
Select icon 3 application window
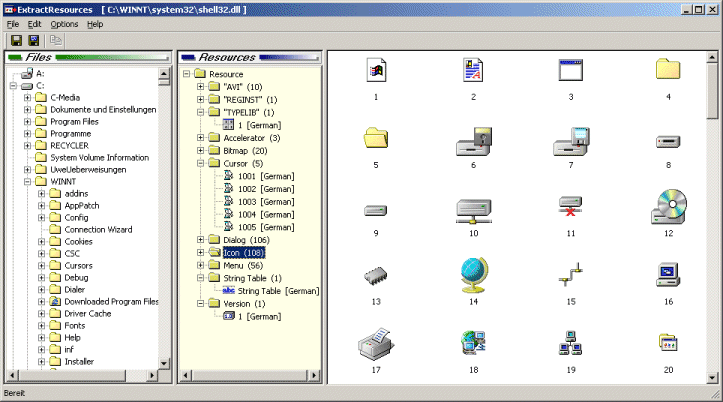coord(571,71)
